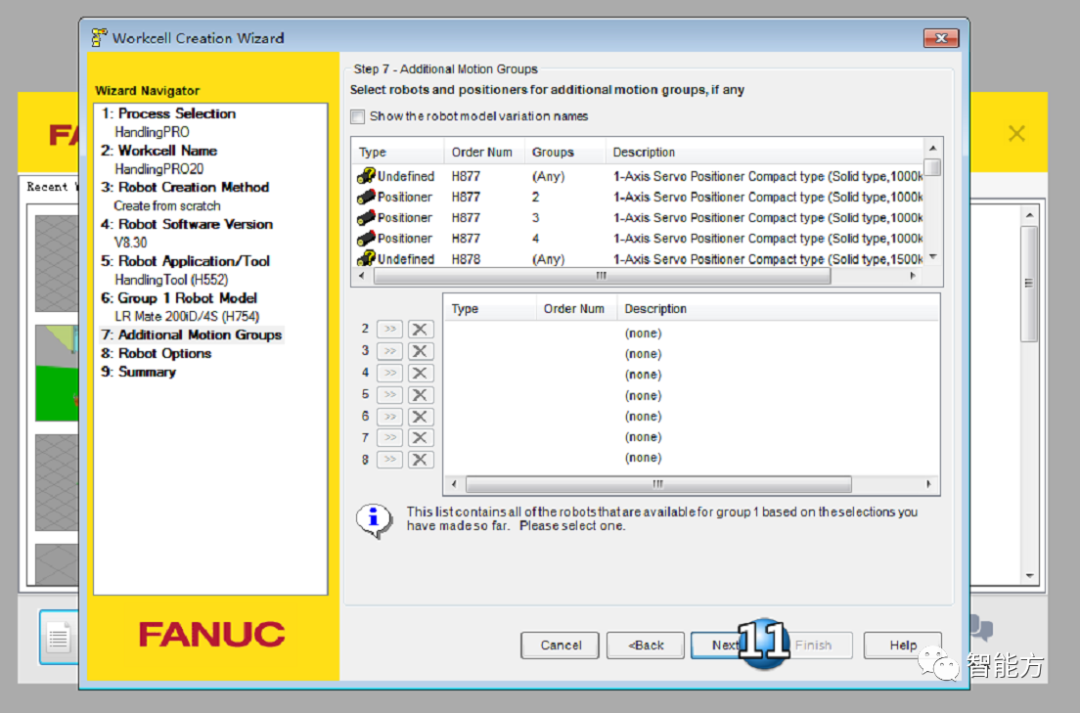This screenshot has height=713, width=1080.
Task: Click the upper list's scroll-right arrow
Action: click(x=913, y=276)
